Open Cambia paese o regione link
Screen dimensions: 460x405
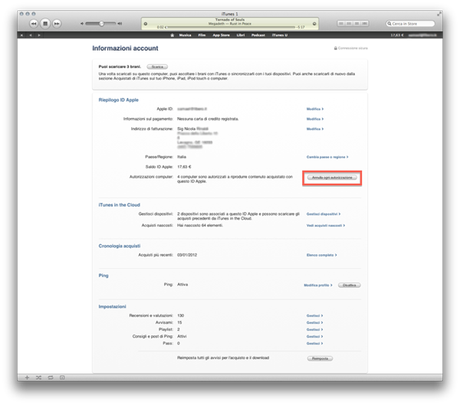click(x=327, y=157)
